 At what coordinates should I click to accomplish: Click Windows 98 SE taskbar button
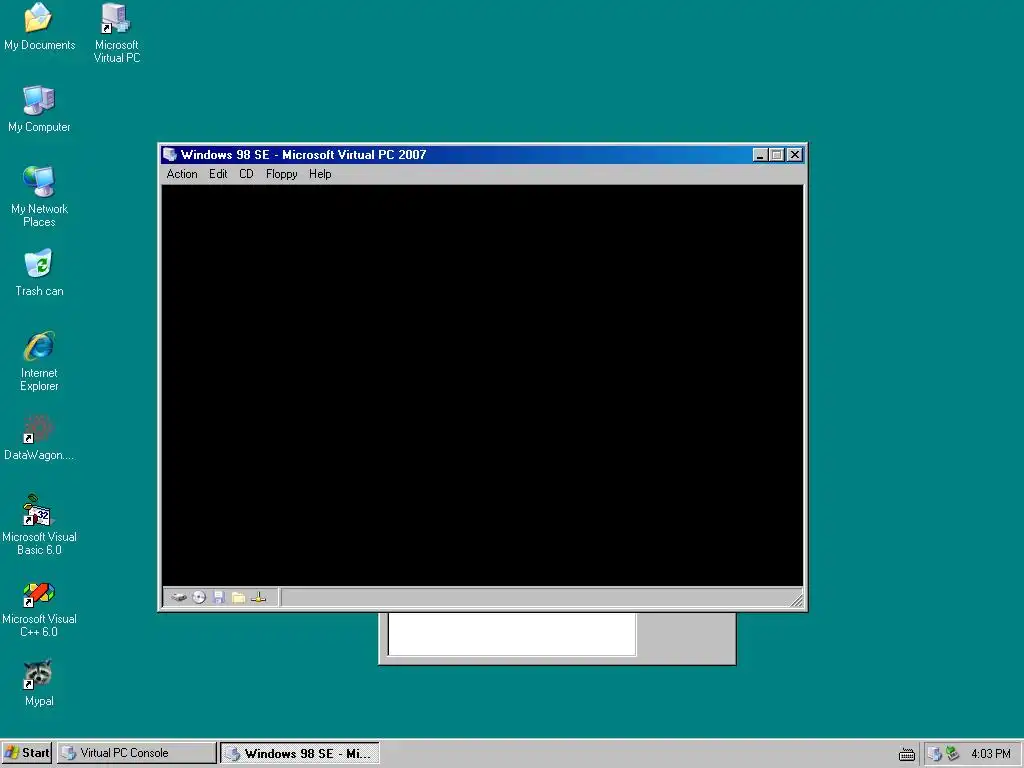[300, 753]
